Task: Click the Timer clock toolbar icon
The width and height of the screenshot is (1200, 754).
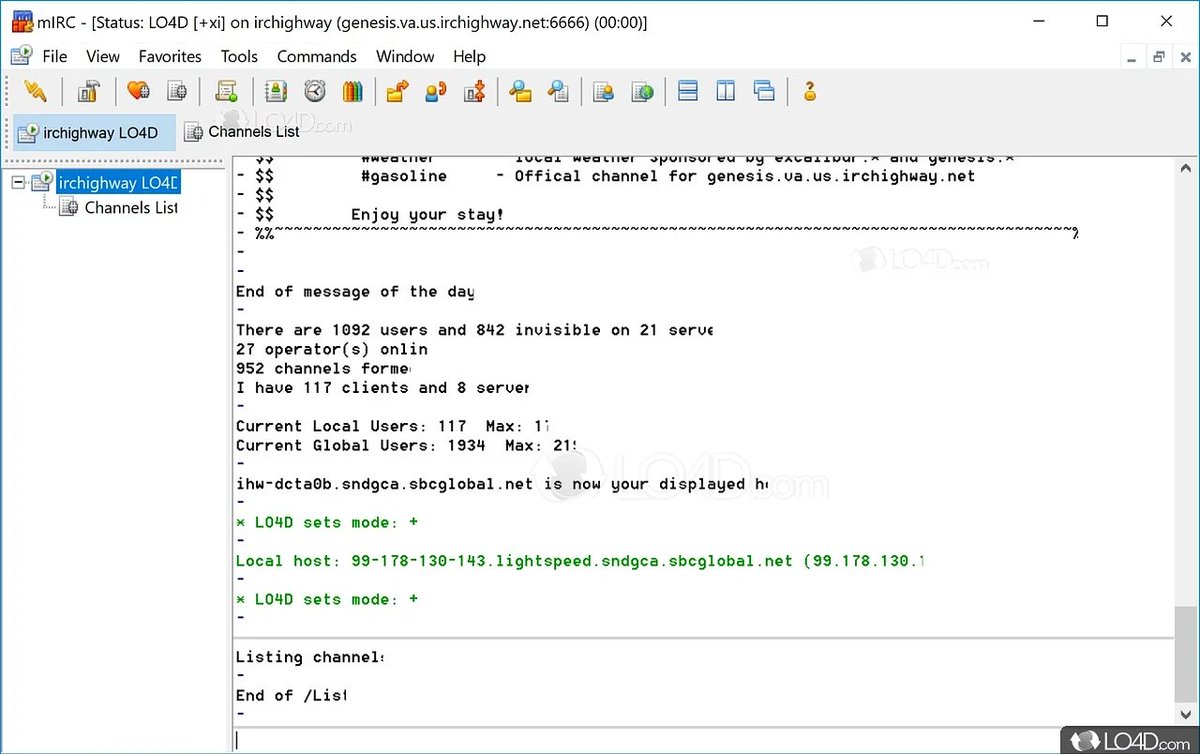Action: pyautogui.click(x=314, y=91)
